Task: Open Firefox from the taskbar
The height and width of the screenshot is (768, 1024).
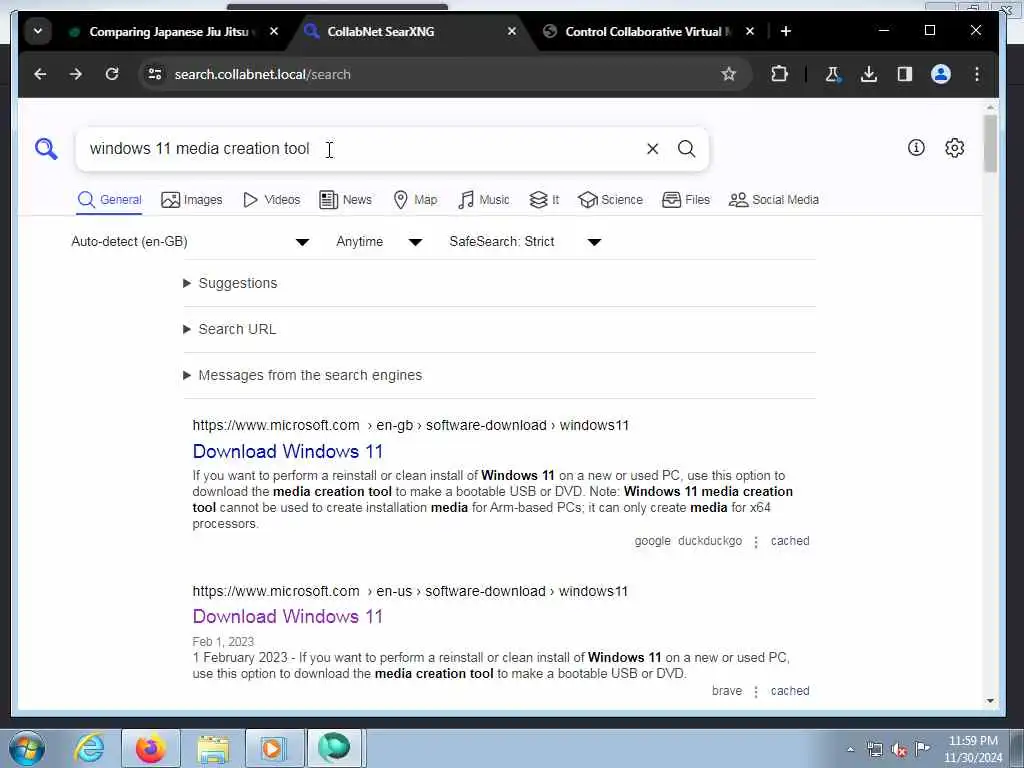Action: (150, 748)
